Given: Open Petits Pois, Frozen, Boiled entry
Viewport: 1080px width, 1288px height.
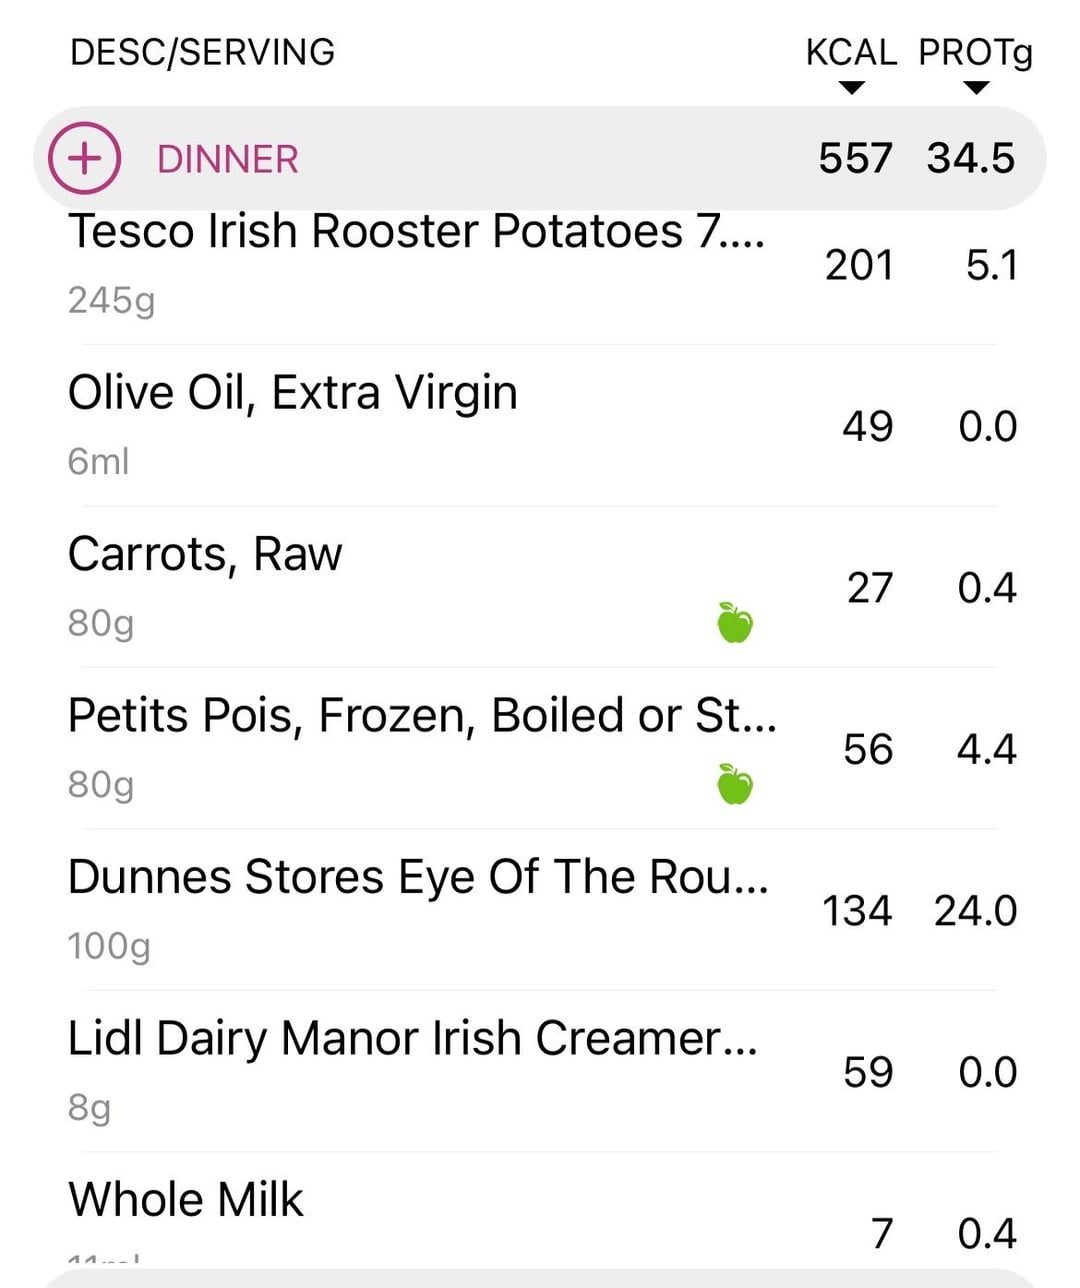Looking at the screenshot, I should 421,716.
